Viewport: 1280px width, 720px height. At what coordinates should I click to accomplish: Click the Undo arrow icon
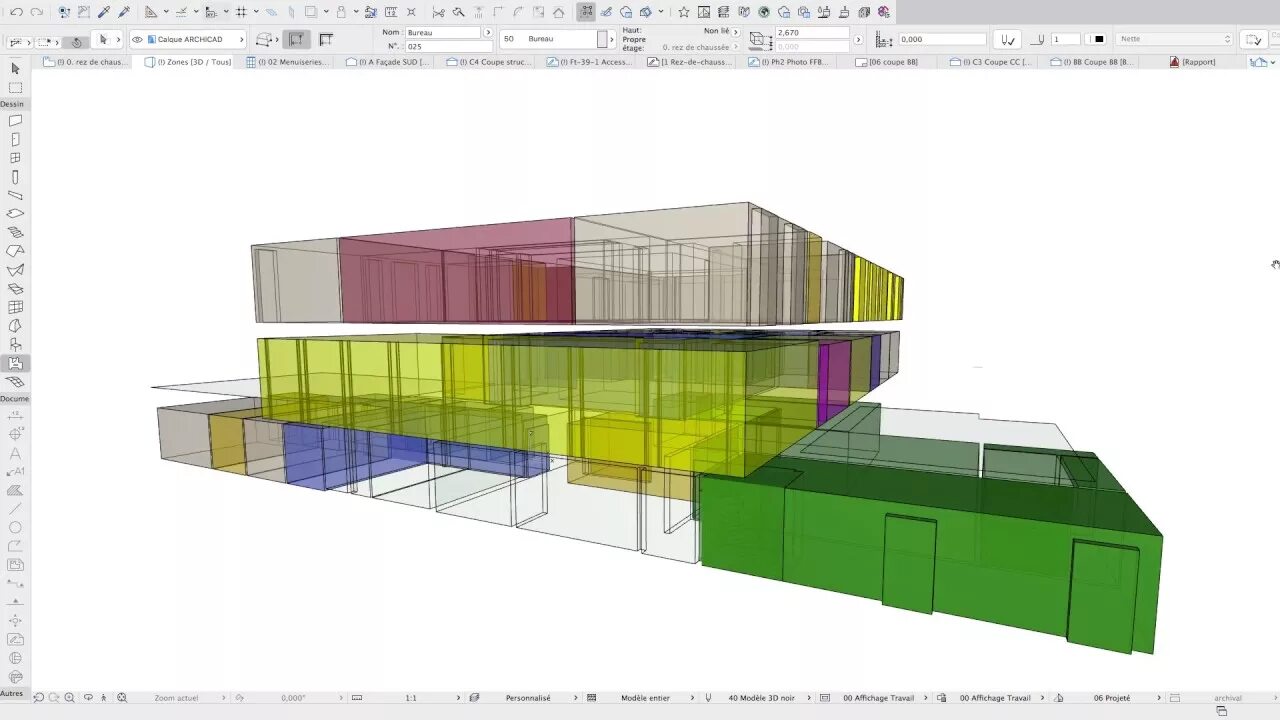pos(17,12)
